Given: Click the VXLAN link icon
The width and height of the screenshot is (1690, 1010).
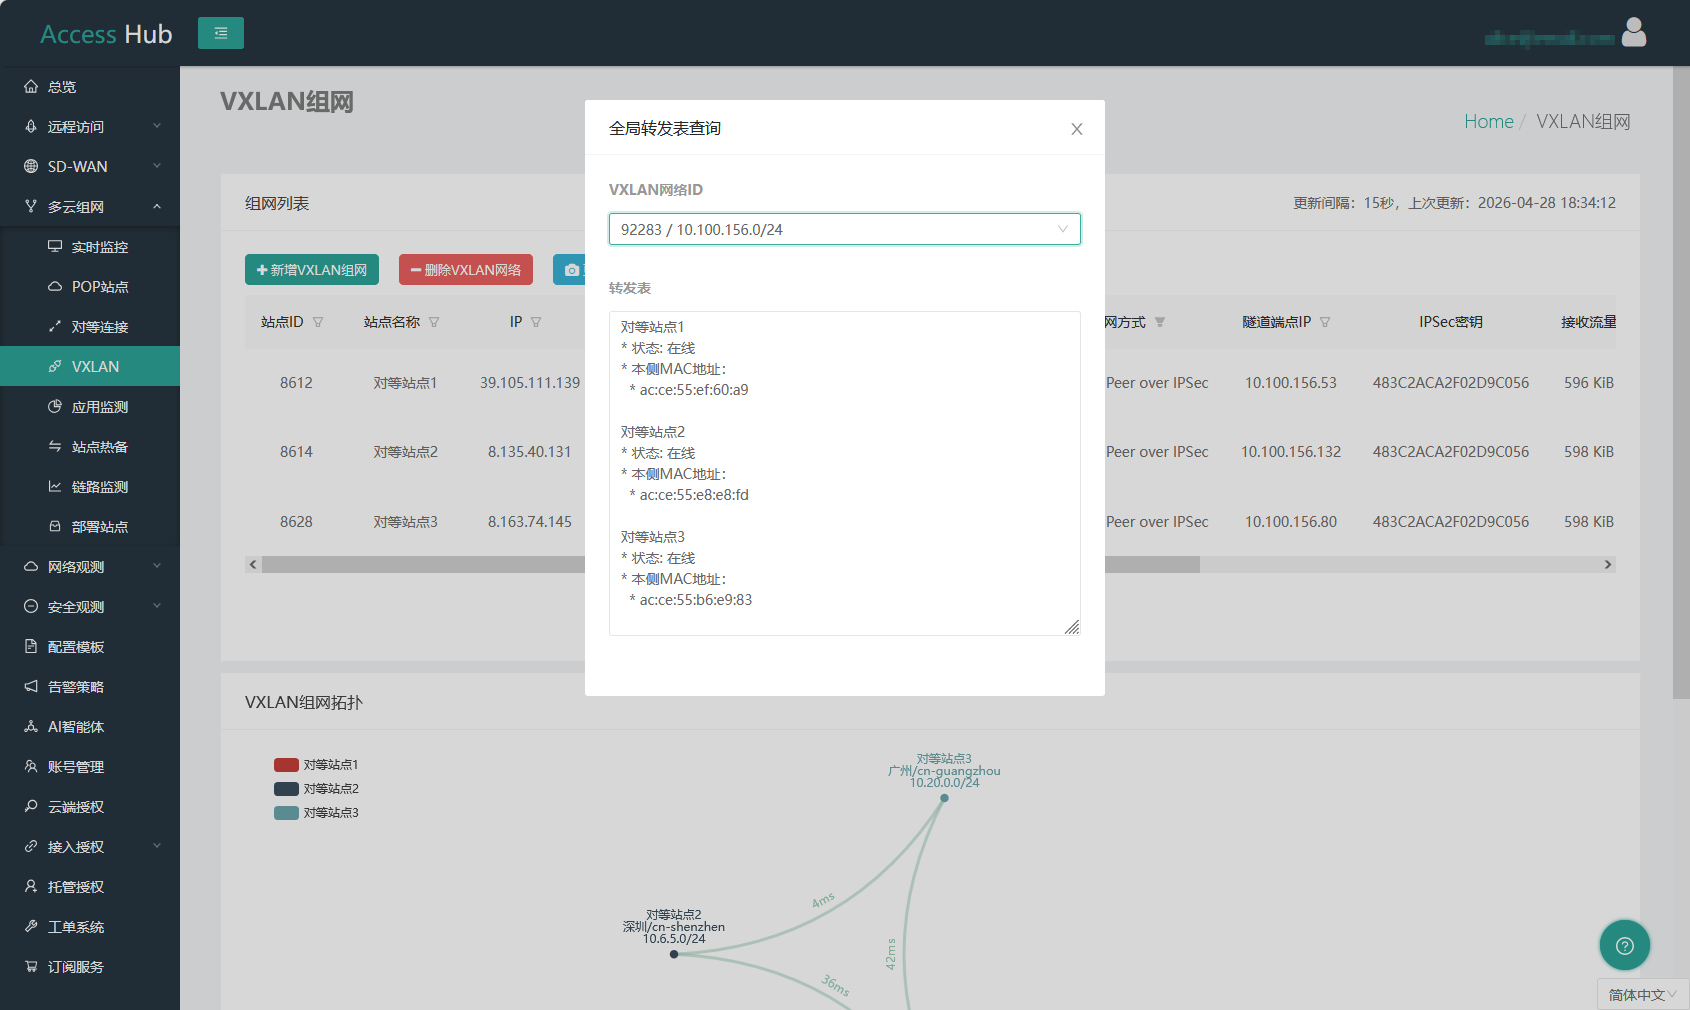Looking at the screenshot, I should click(x=55, y=367).
